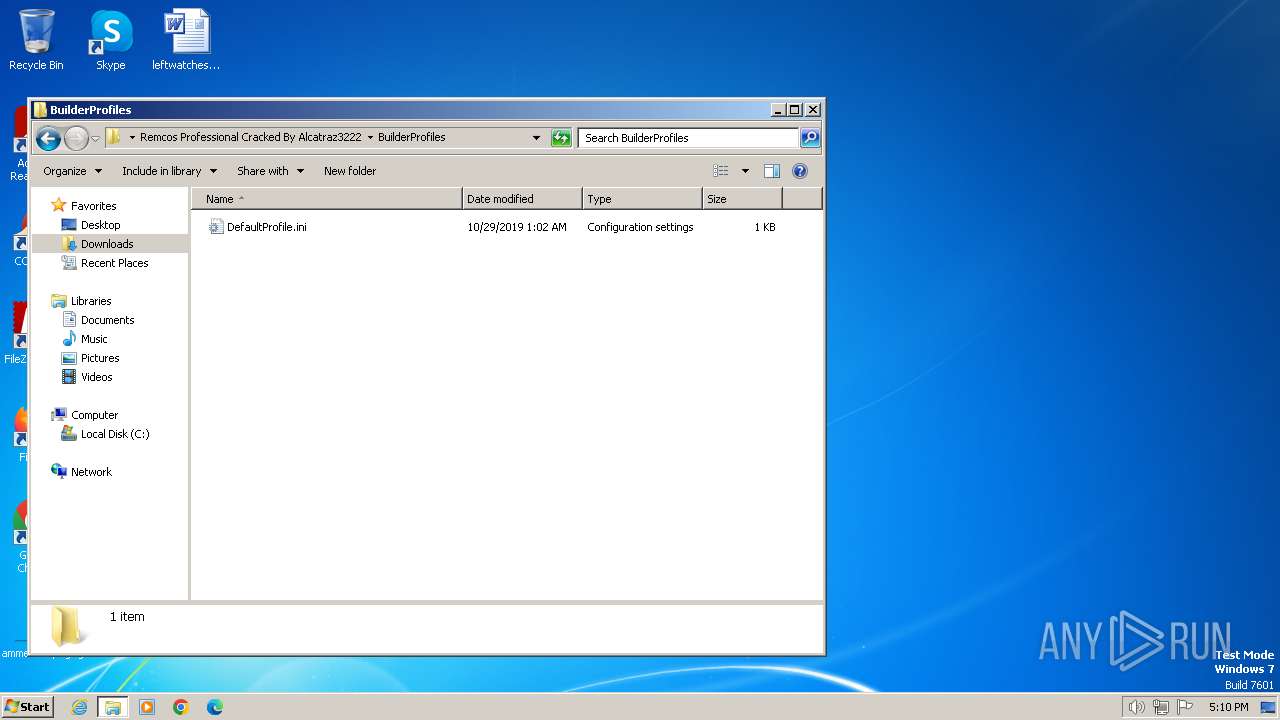Screen dimensions: 1280x720
Task: Open Recent Places in Favorites
Action: pos(114,263)
